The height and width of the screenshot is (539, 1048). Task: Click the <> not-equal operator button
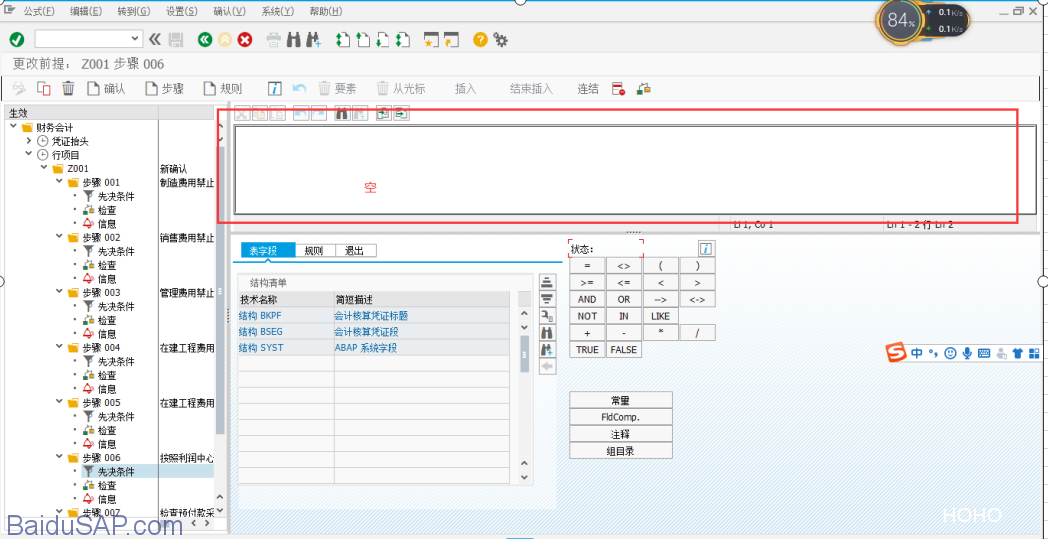coord(624,265)
